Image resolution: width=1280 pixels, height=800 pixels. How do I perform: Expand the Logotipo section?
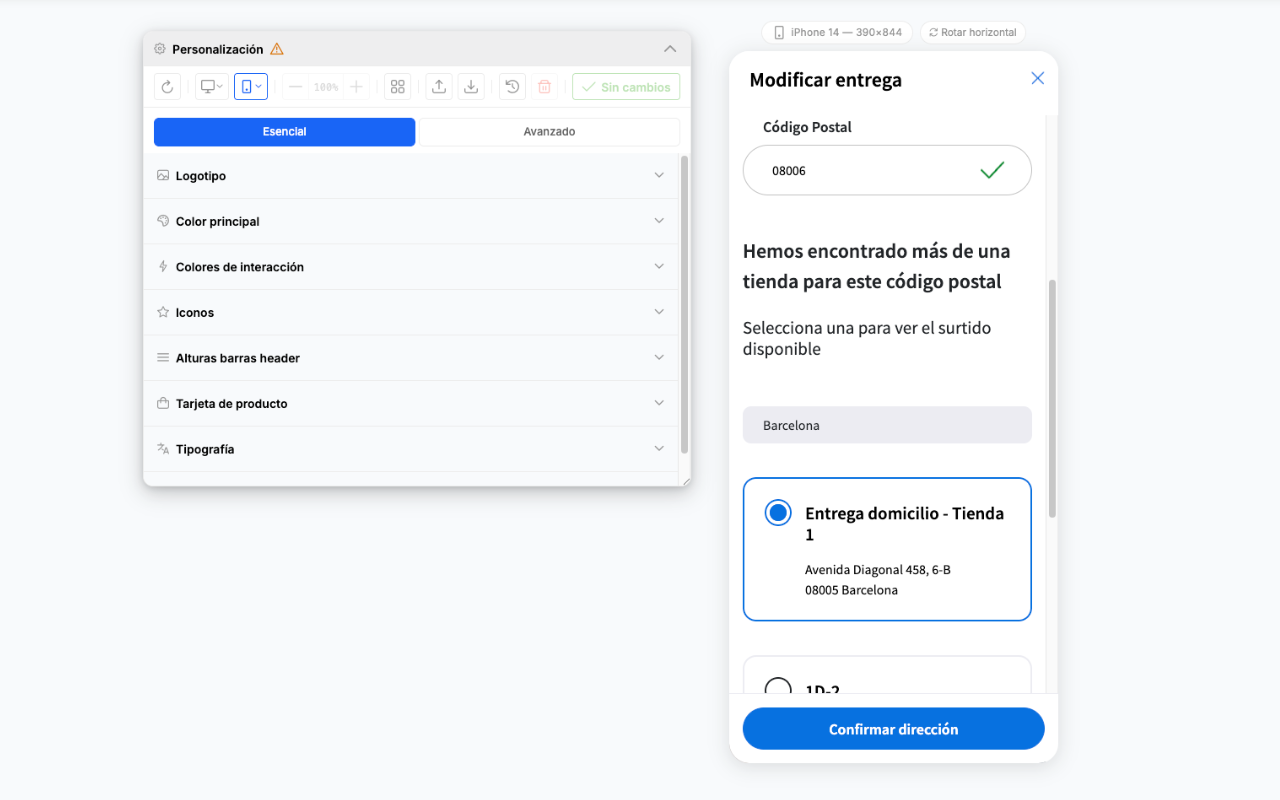[410, 176]
